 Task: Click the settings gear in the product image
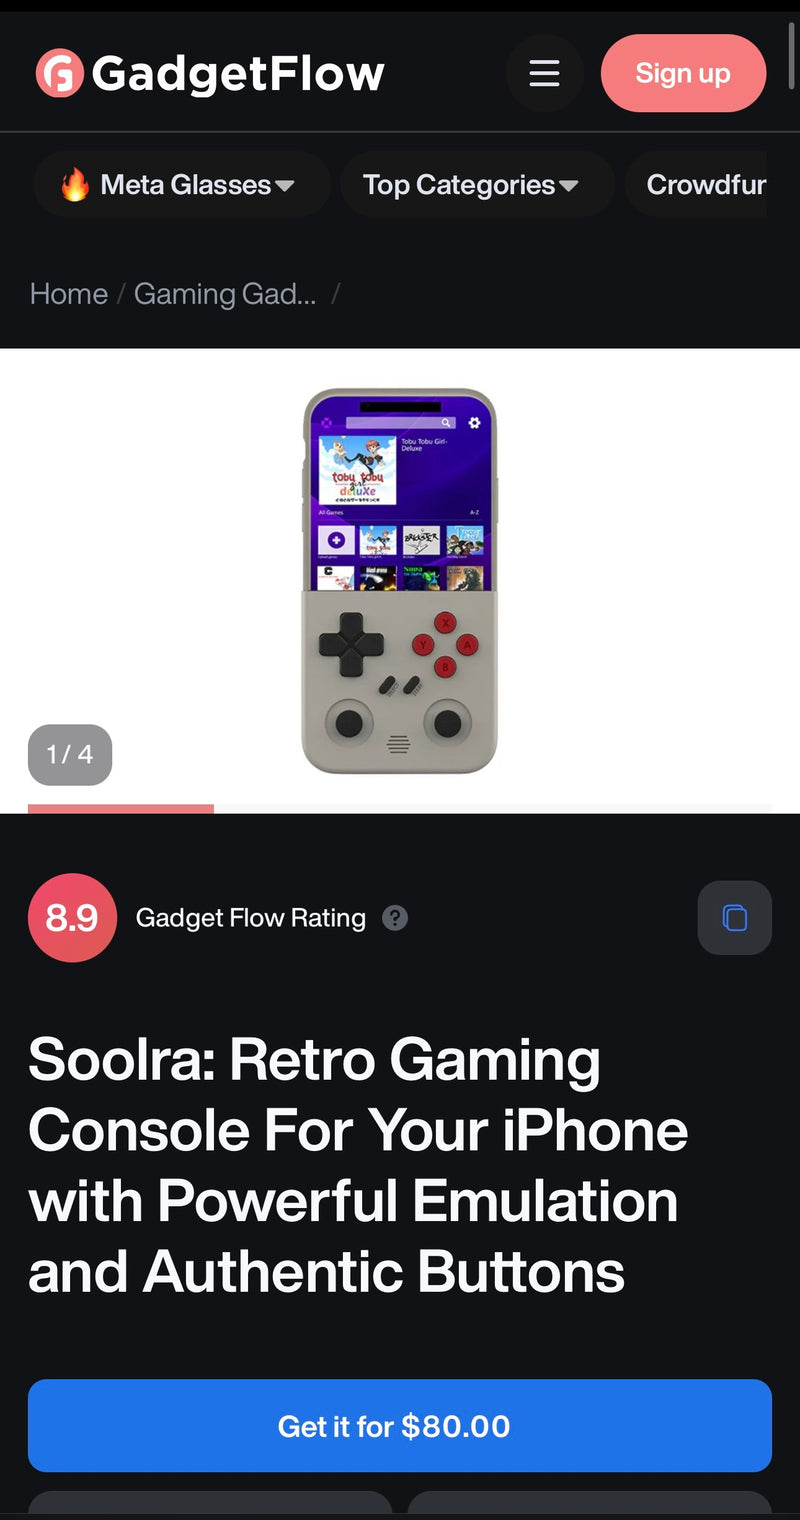(x=474, y=423)
